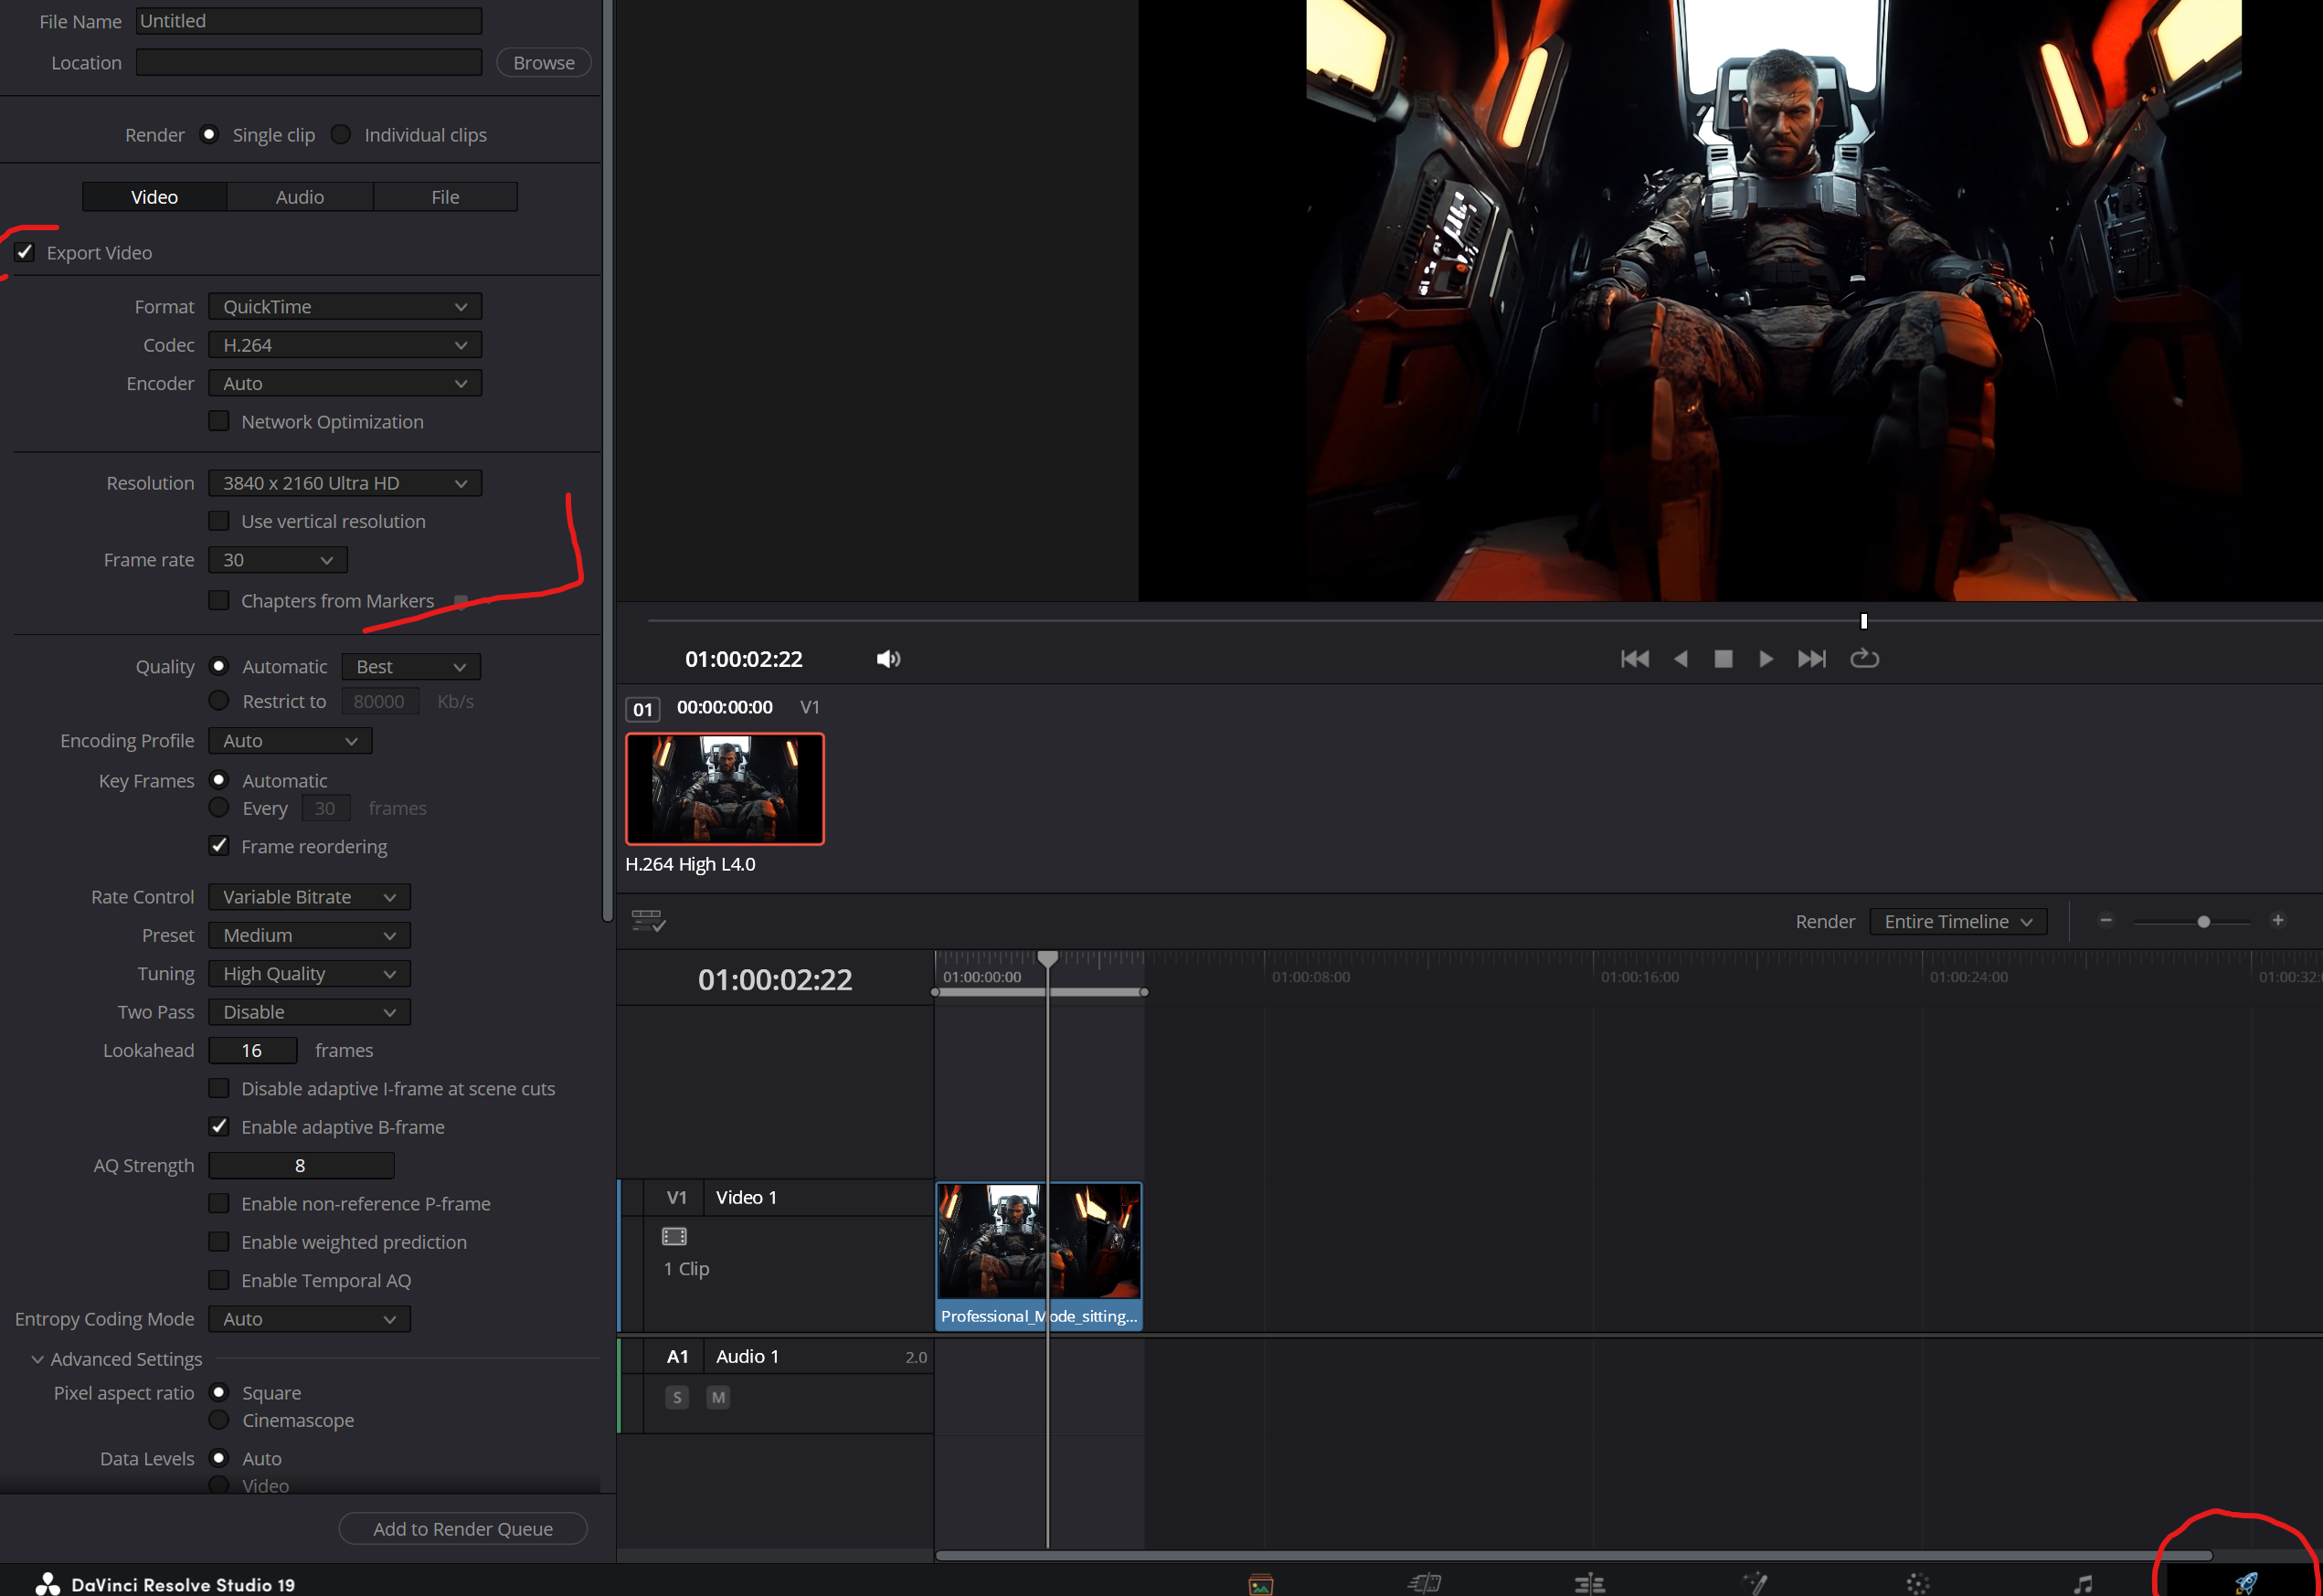Stop viewer playback

coord(1723,659)
